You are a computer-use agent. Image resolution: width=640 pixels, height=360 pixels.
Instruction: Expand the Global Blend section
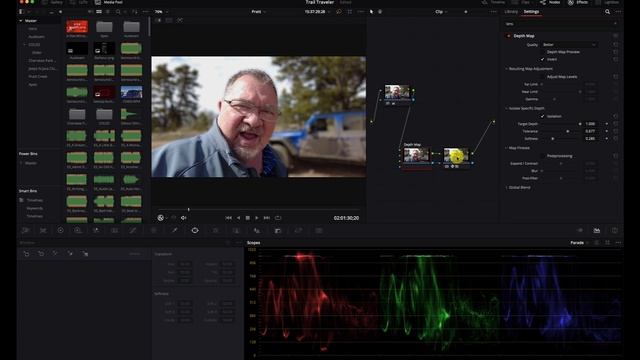507,188
